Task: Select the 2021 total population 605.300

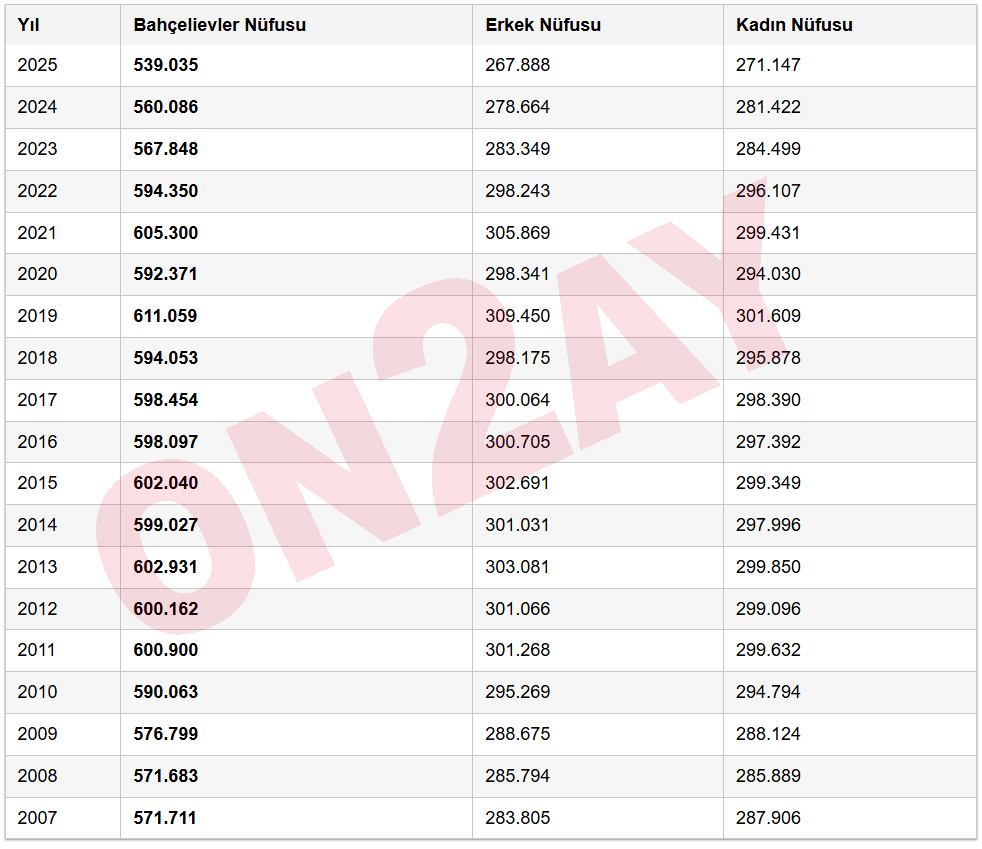Action: pos(165,233)
